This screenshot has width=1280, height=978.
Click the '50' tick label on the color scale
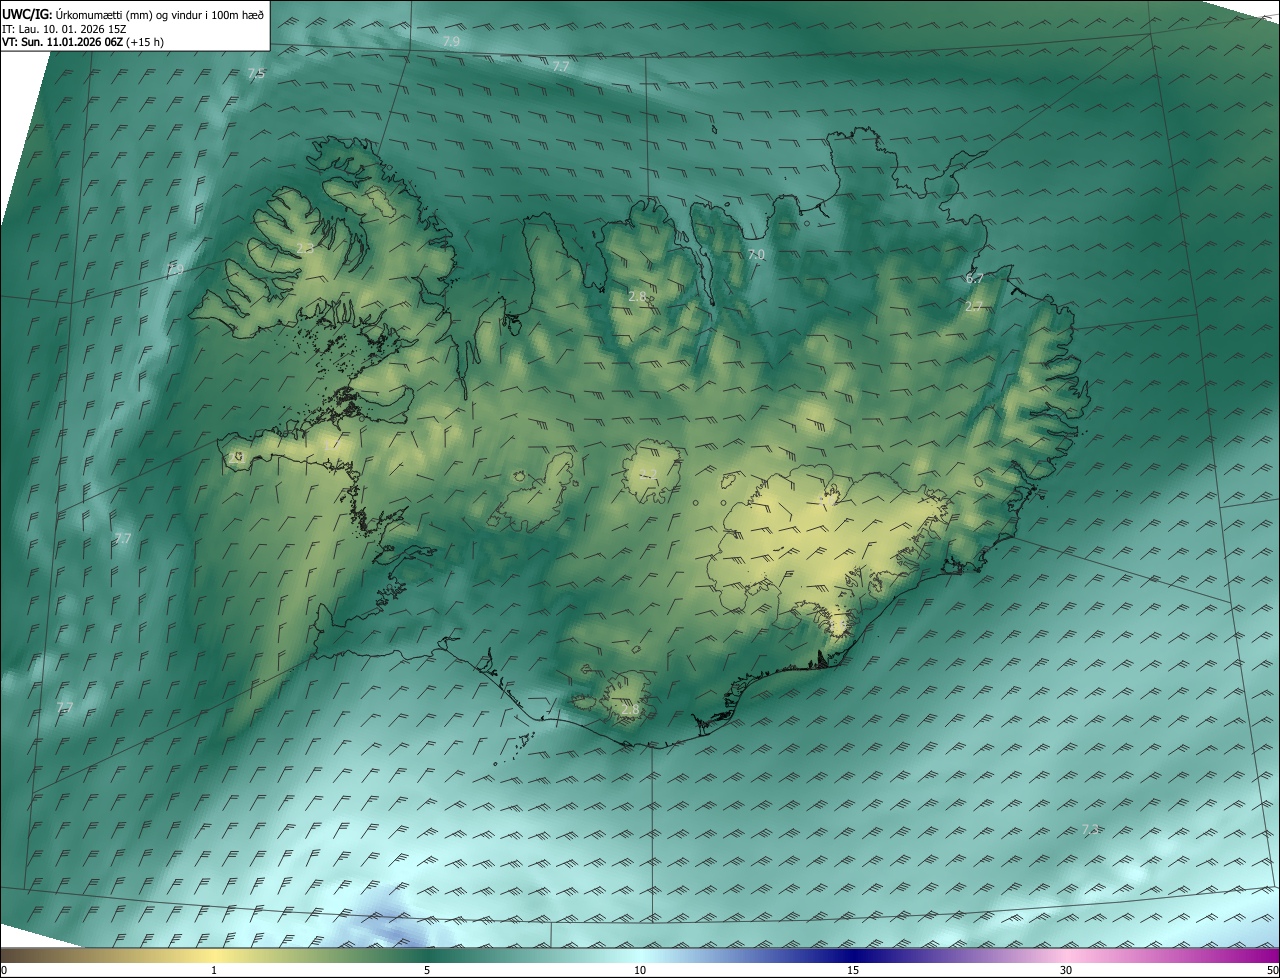pyautogui.click(x=1272, y=971)
